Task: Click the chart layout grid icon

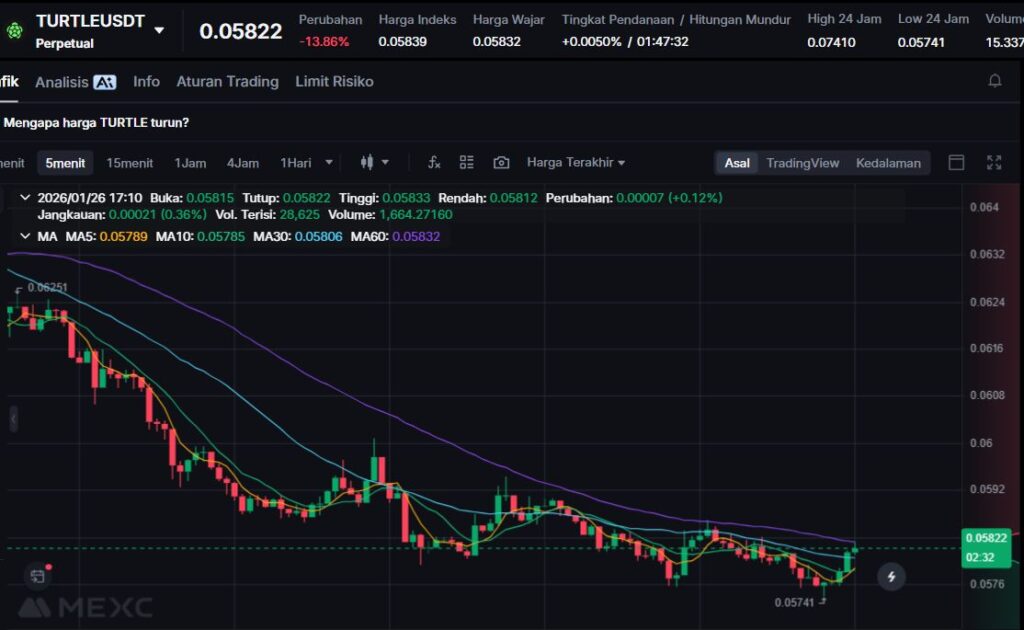Action: [x=467, y=162]
